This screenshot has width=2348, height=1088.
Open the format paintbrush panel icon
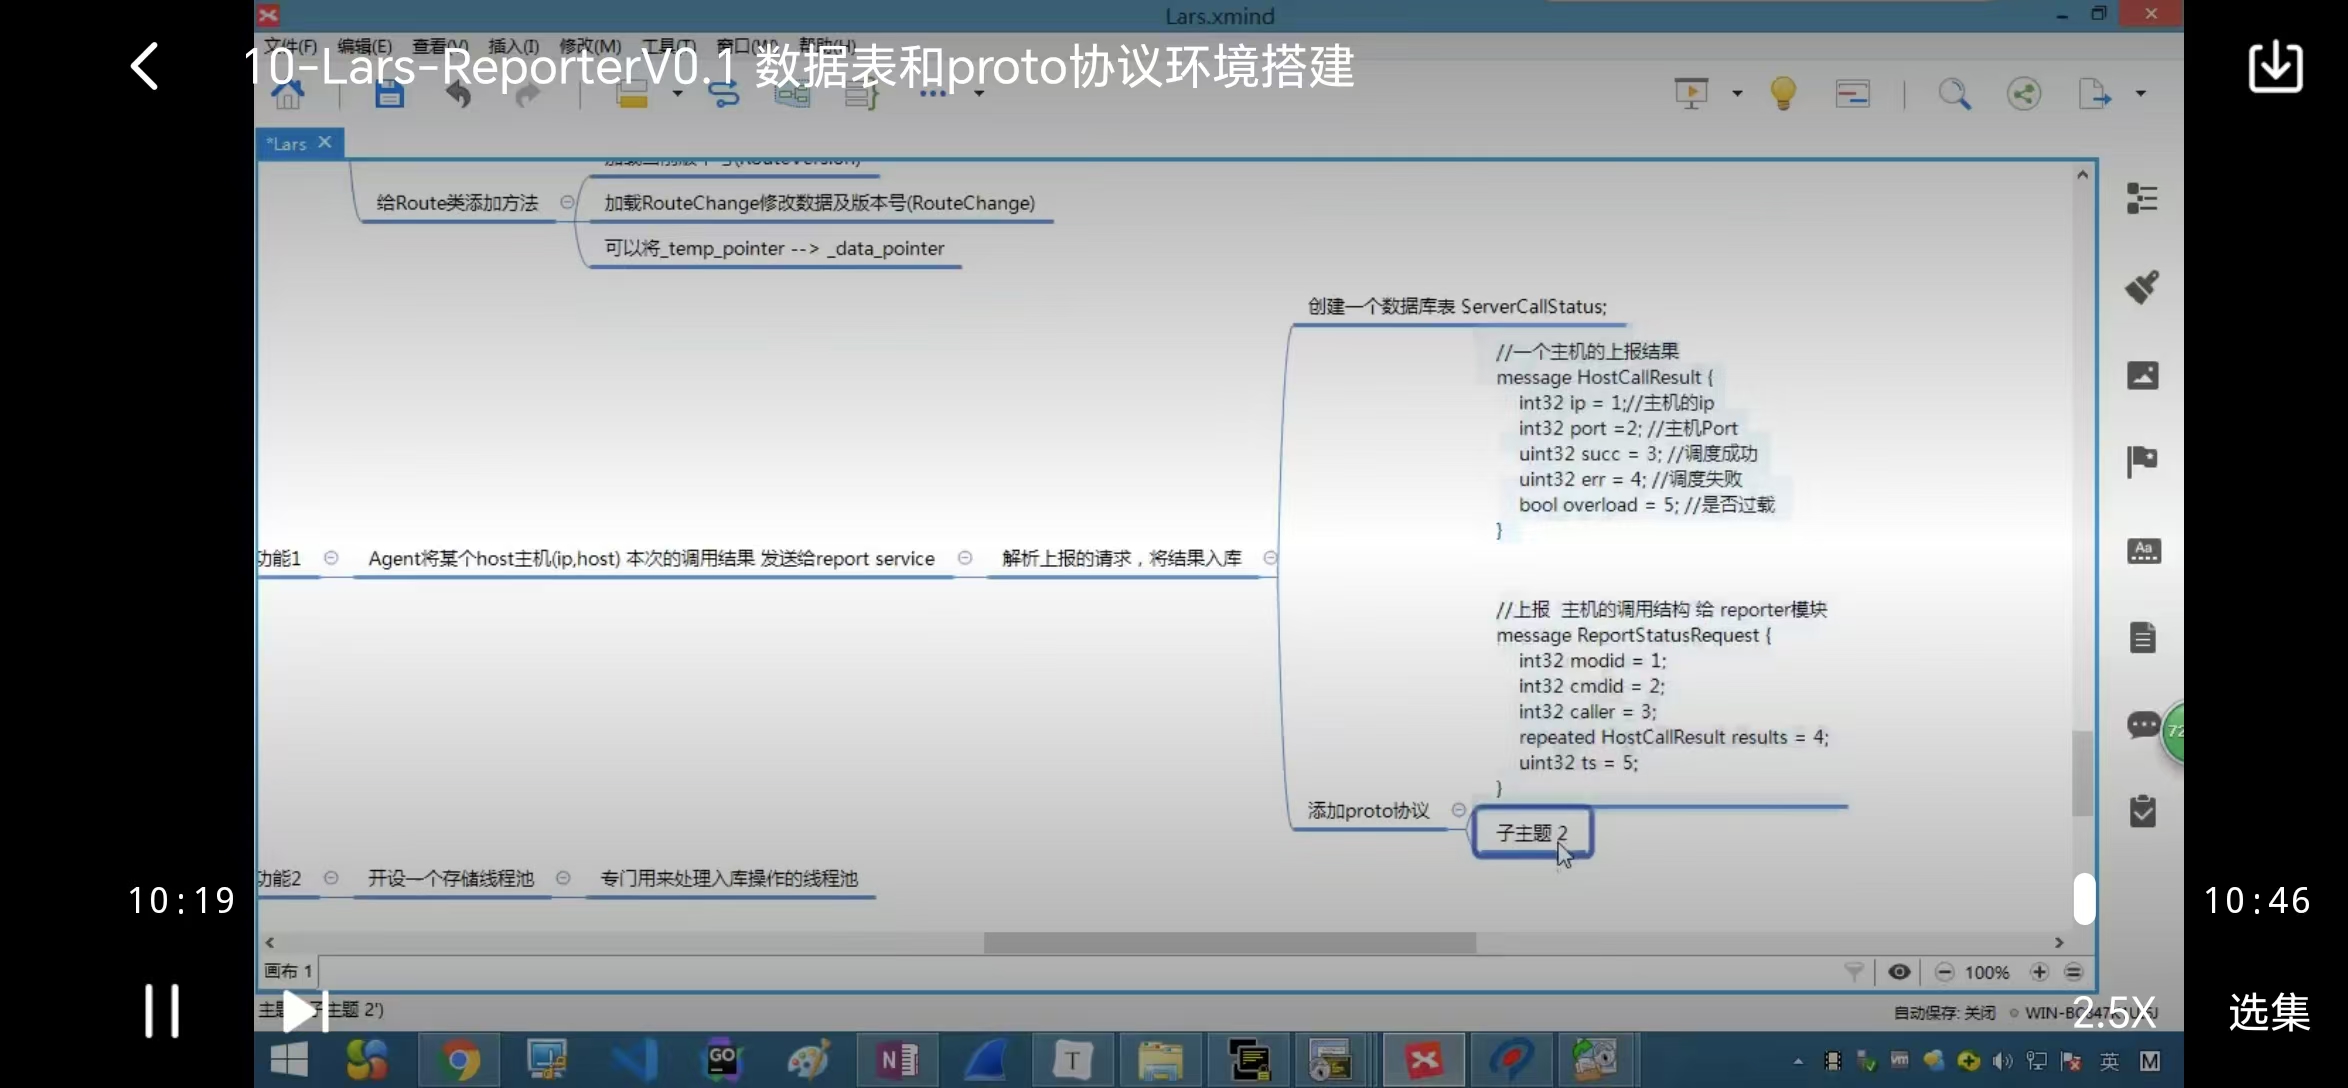click(x=2142, y=287)
